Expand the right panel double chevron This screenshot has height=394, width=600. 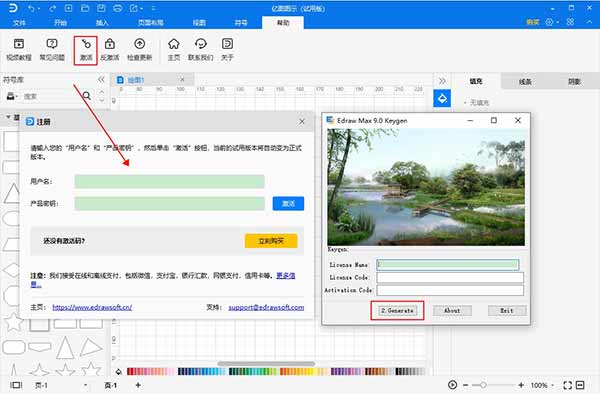click(442, 81)
